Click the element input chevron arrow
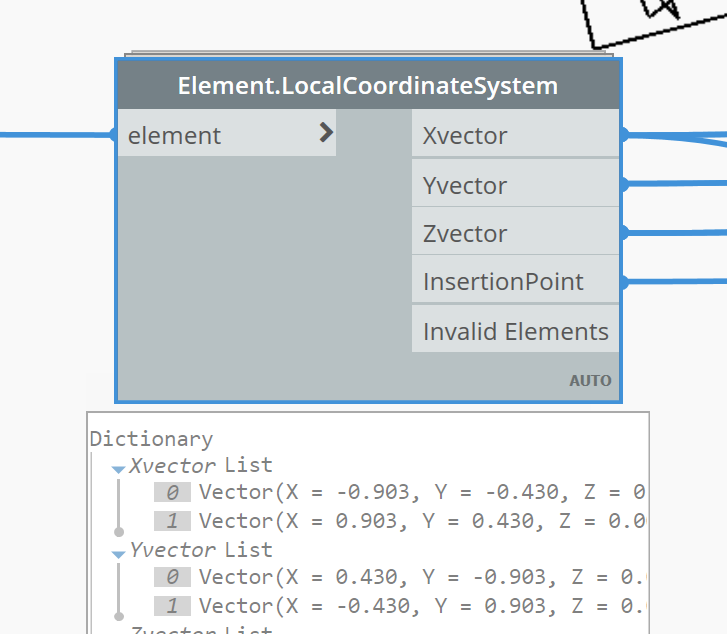The height and width of the screenshot is (634, 727). coord(326,133)
